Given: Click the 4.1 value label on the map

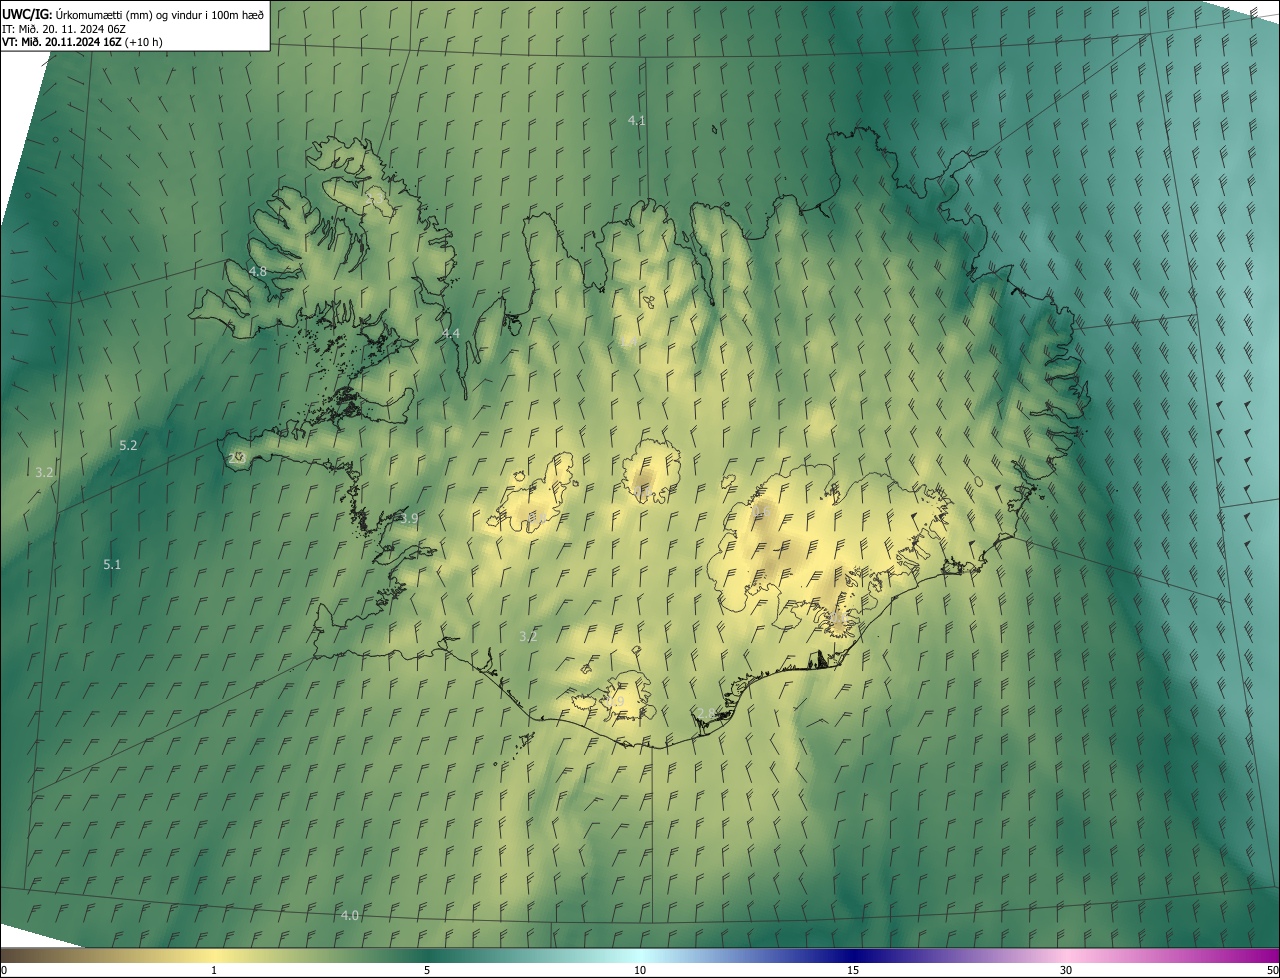Looking at the screenshot, I should click(x=636, y=120).
